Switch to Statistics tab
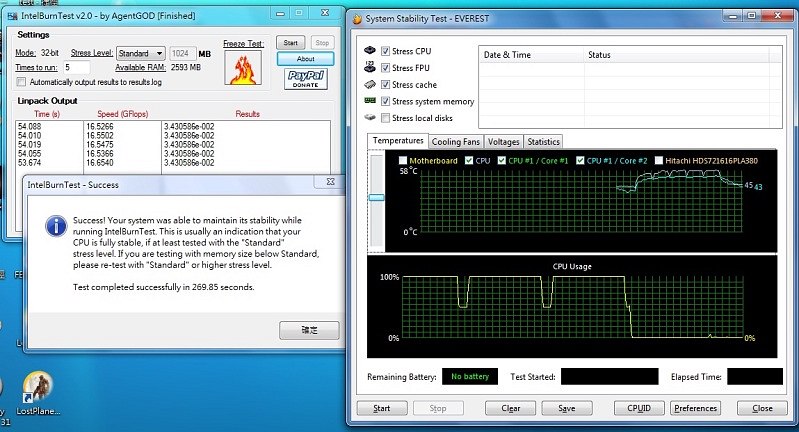799x432 pixels. [543, 142]
